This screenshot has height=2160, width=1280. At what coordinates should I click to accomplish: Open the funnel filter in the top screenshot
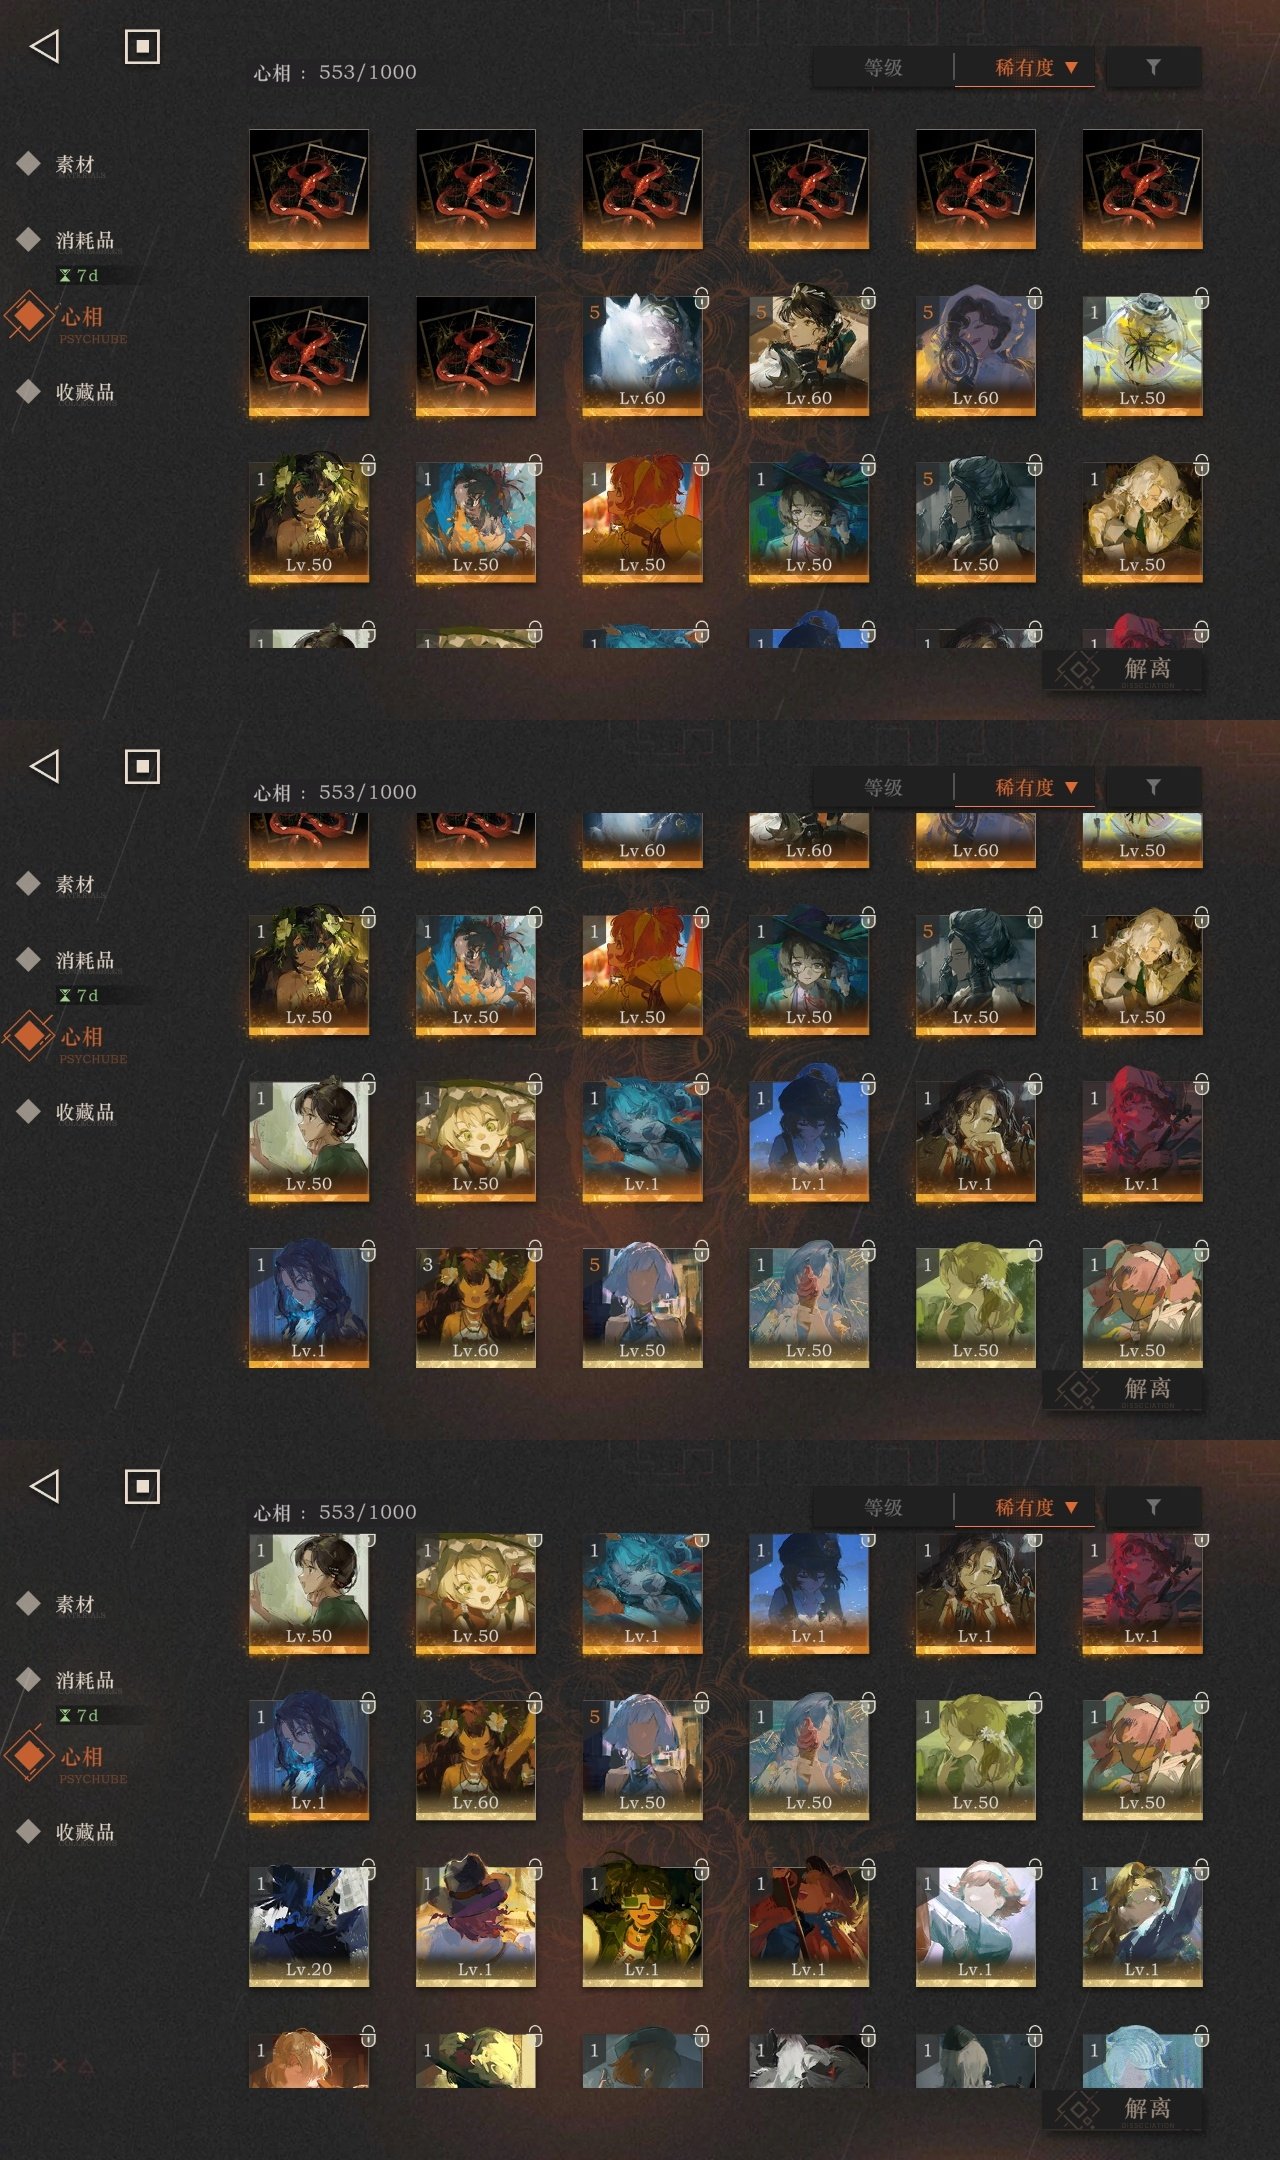tap(1153, 67)
